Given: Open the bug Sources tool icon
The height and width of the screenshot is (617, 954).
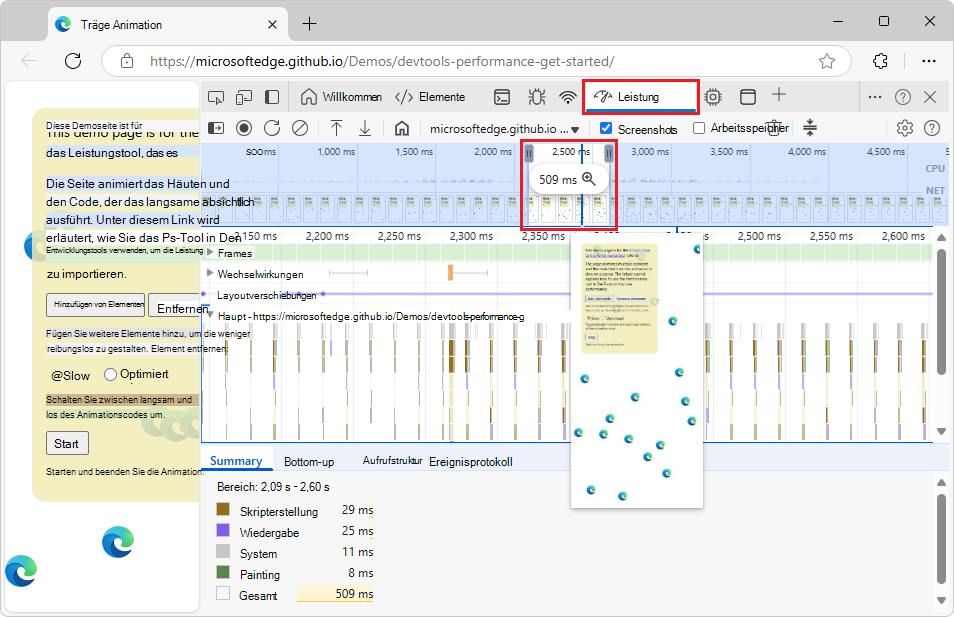Looking at the screenshot, I should (x=536, y=97).
